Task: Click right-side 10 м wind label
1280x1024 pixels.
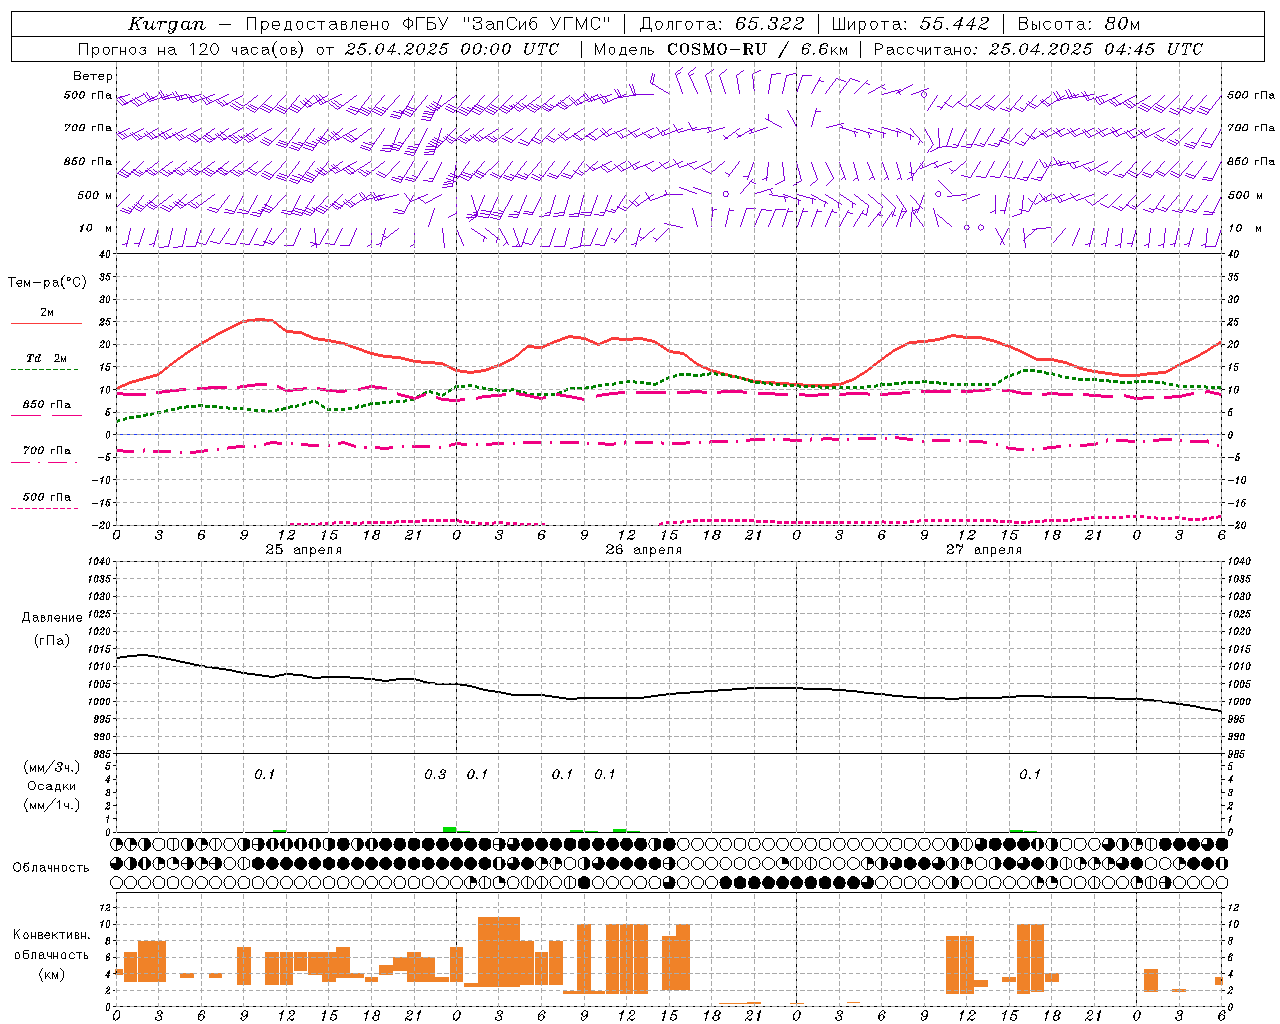Action: pos(1244,228)
